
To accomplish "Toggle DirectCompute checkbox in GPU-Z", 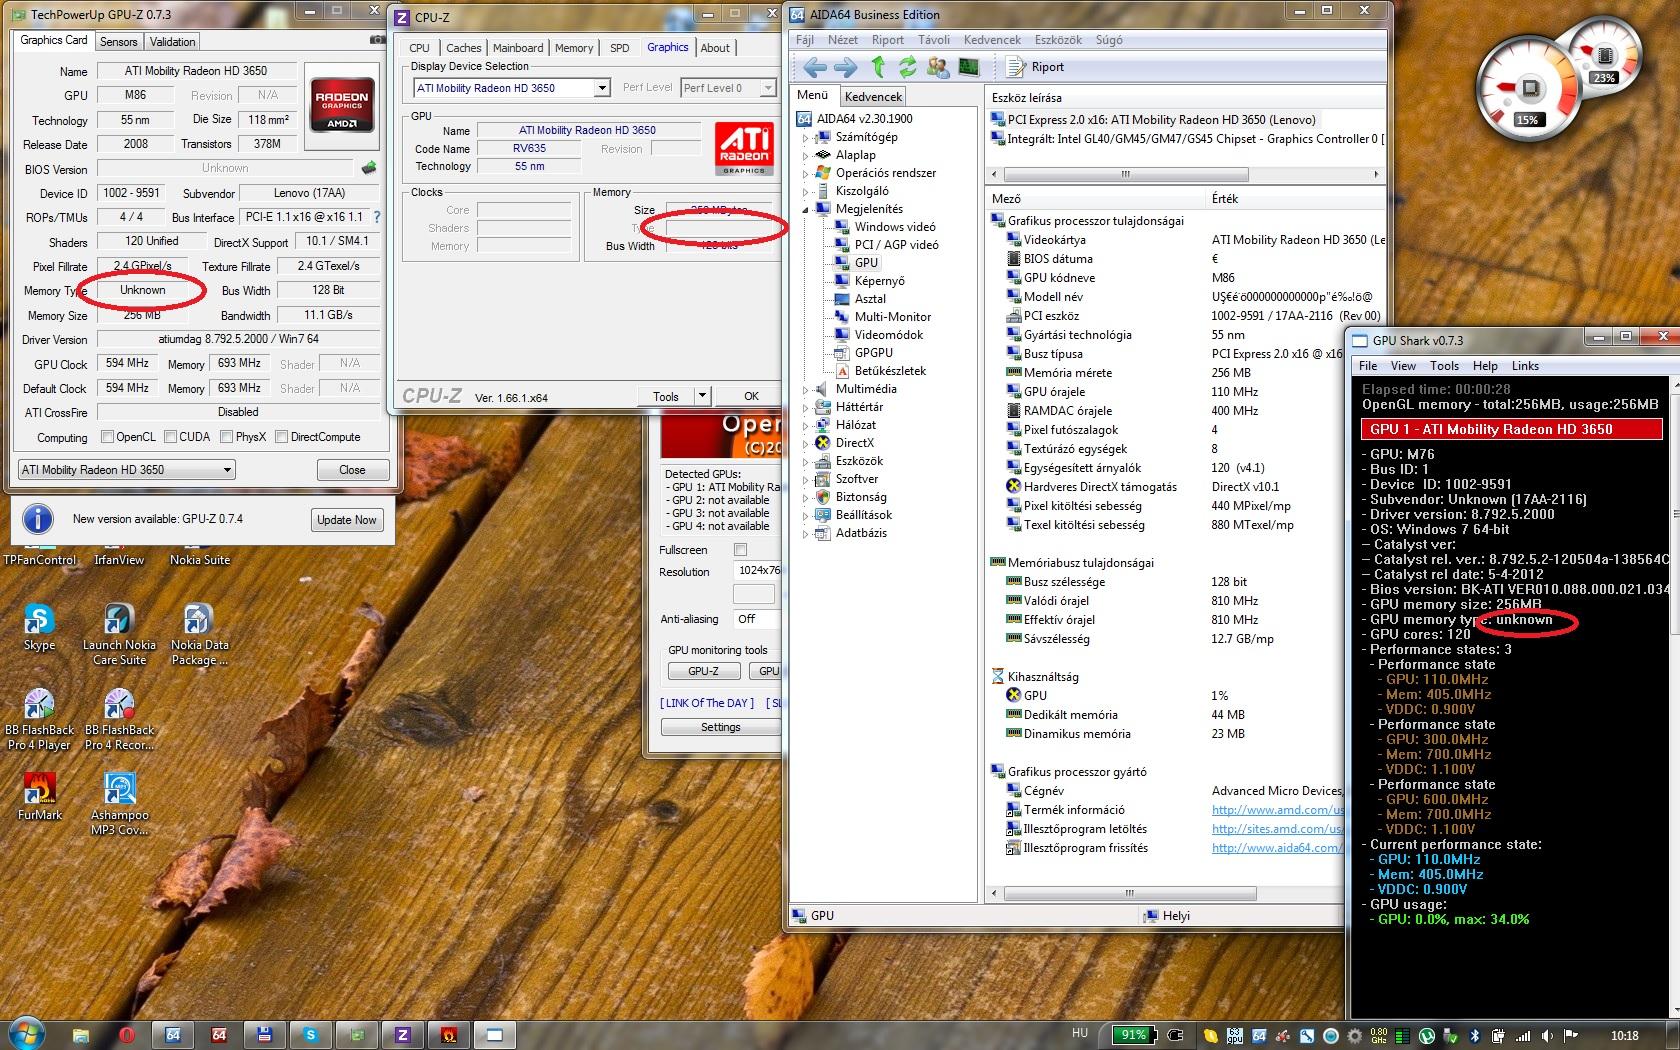I will 281,437.
